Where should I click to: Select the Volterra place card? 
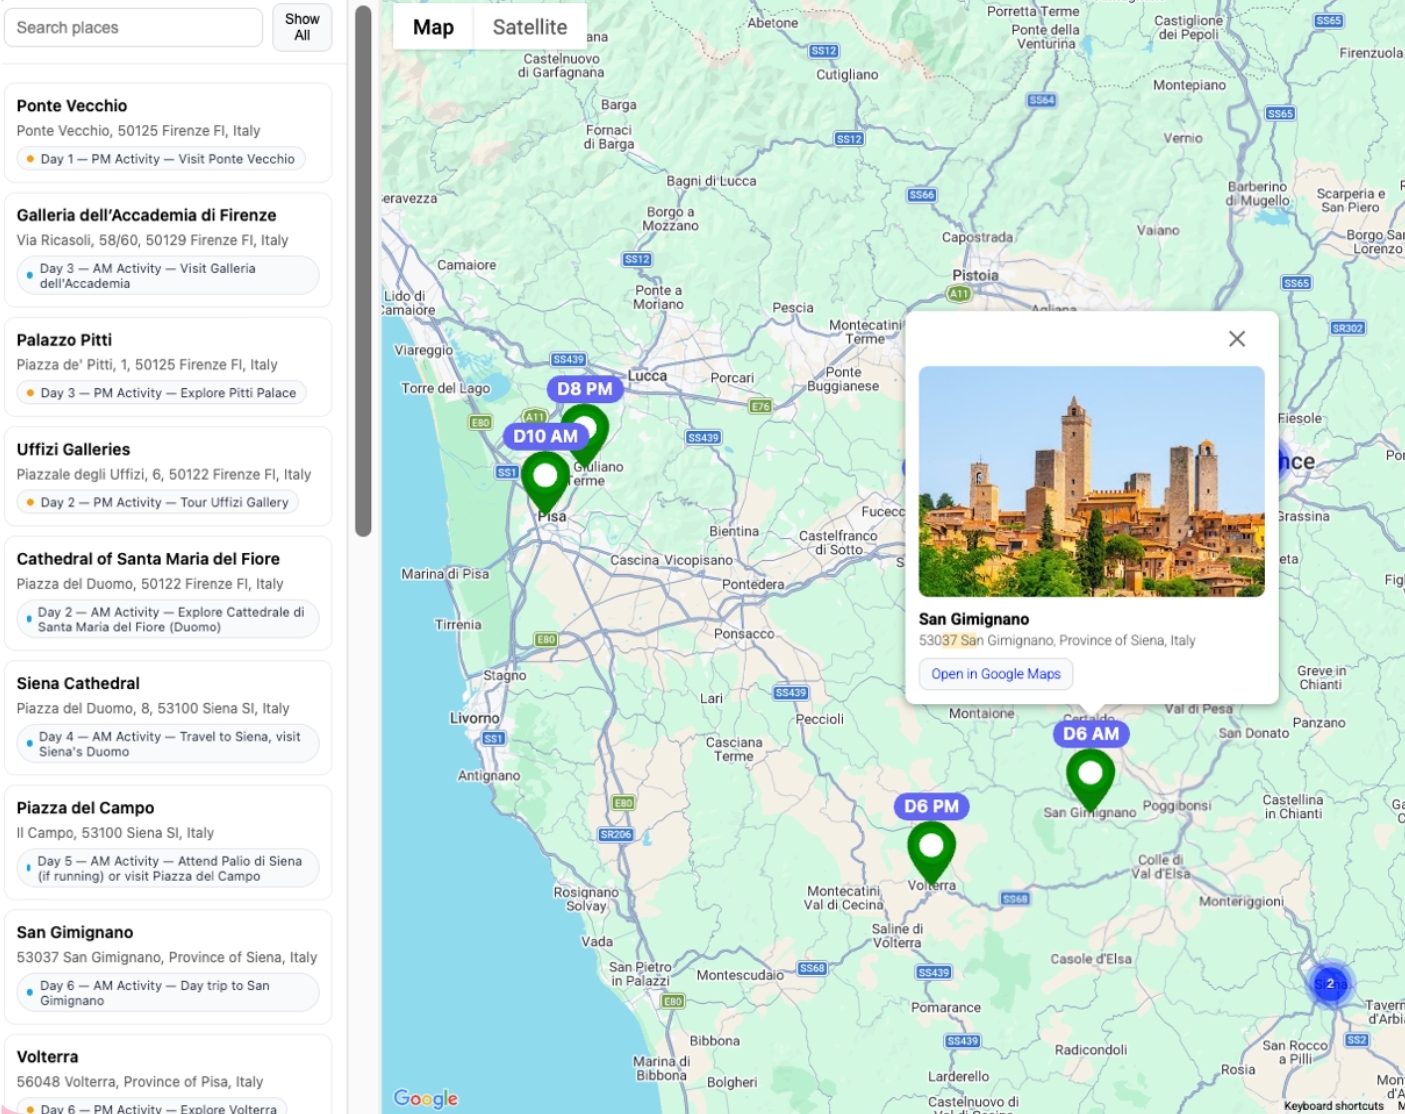pos(168,1075)
